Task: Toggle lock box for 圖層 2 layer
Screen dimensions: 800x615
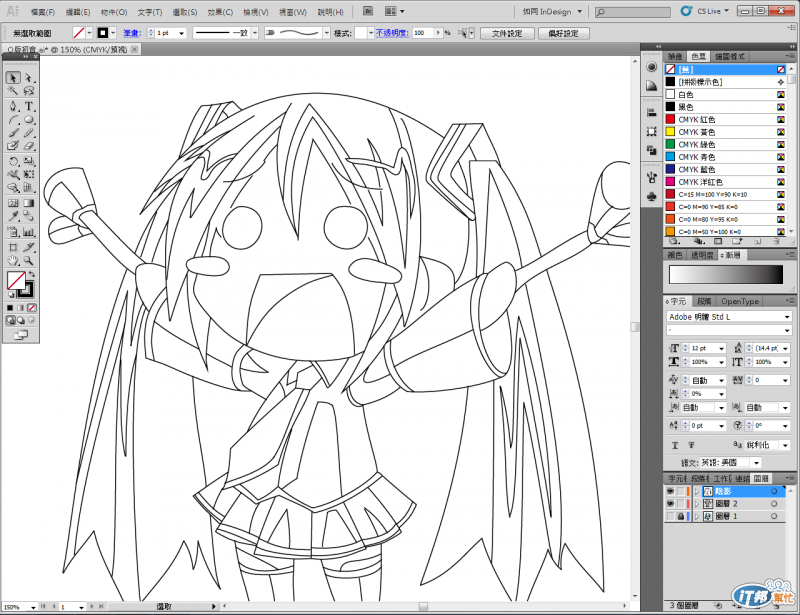Action: (681, 504)
